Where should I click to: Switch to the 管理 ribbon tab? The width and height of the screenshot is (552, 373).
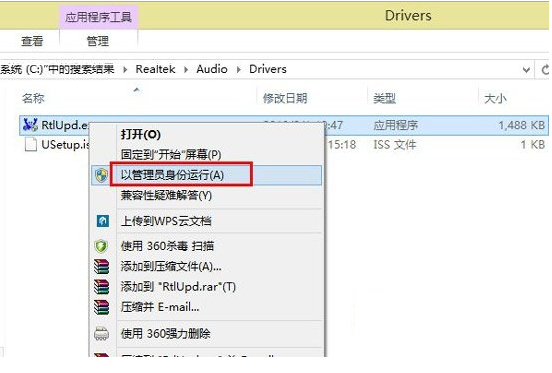98,41
